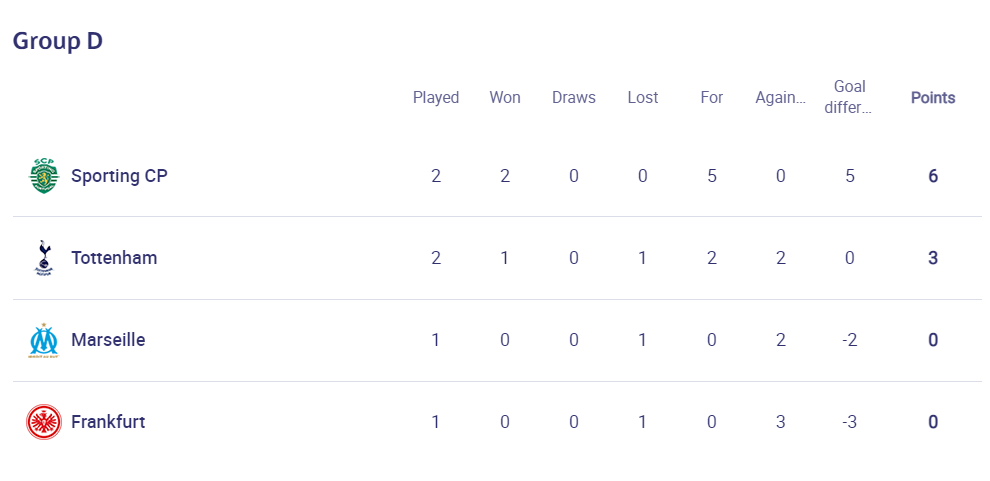Click Frankfurt's goal difference of -3

tap(850, 422)
